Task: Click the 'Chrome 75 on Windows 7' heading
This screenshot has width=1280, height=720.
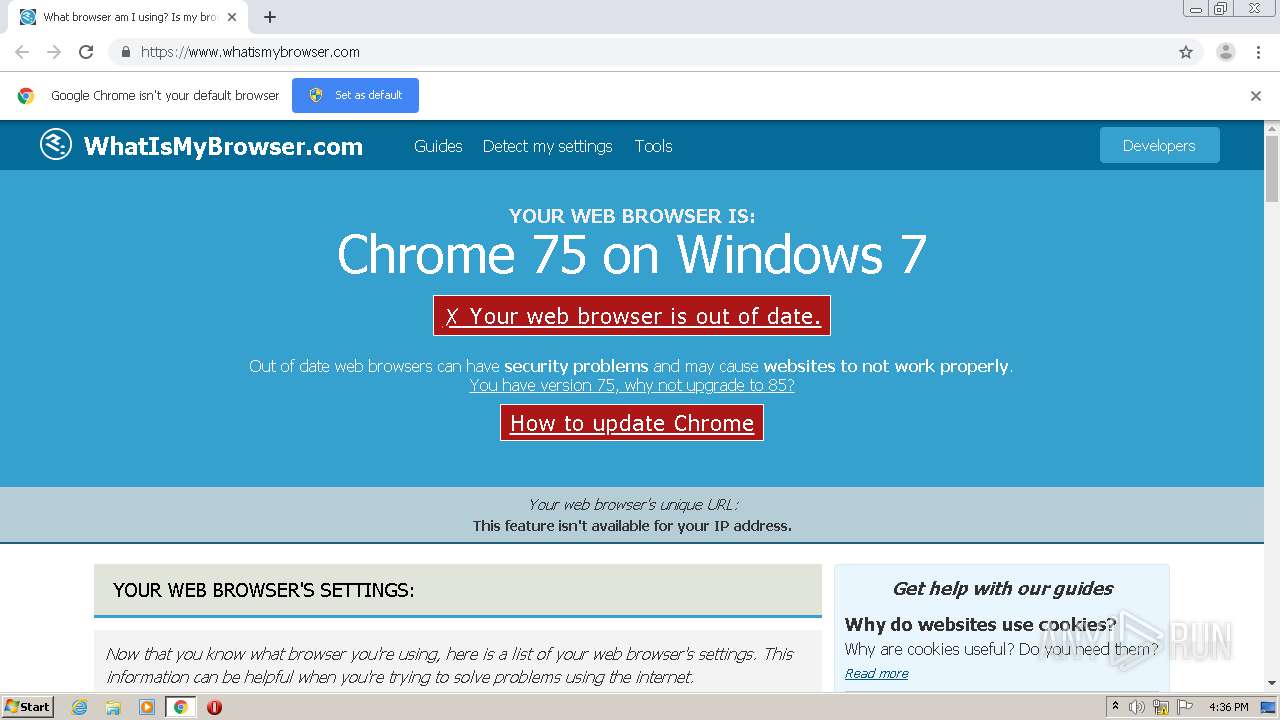Action: (632, 254)
